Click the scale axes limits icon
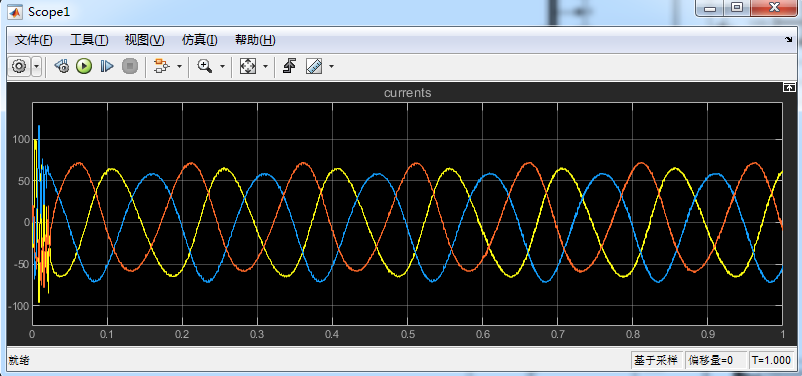The width and height of the screenshot is (802, 376). pyautogui.click(x=248, y=66)
